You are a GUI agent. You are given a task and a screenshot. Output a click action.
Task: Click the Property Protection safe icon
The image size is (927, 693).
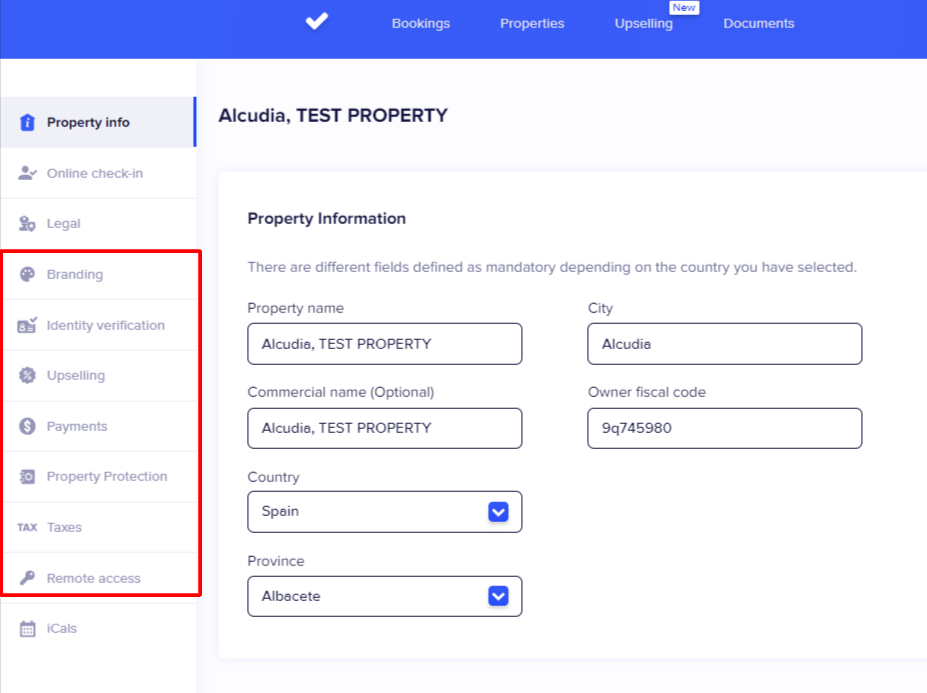point(28,477)
